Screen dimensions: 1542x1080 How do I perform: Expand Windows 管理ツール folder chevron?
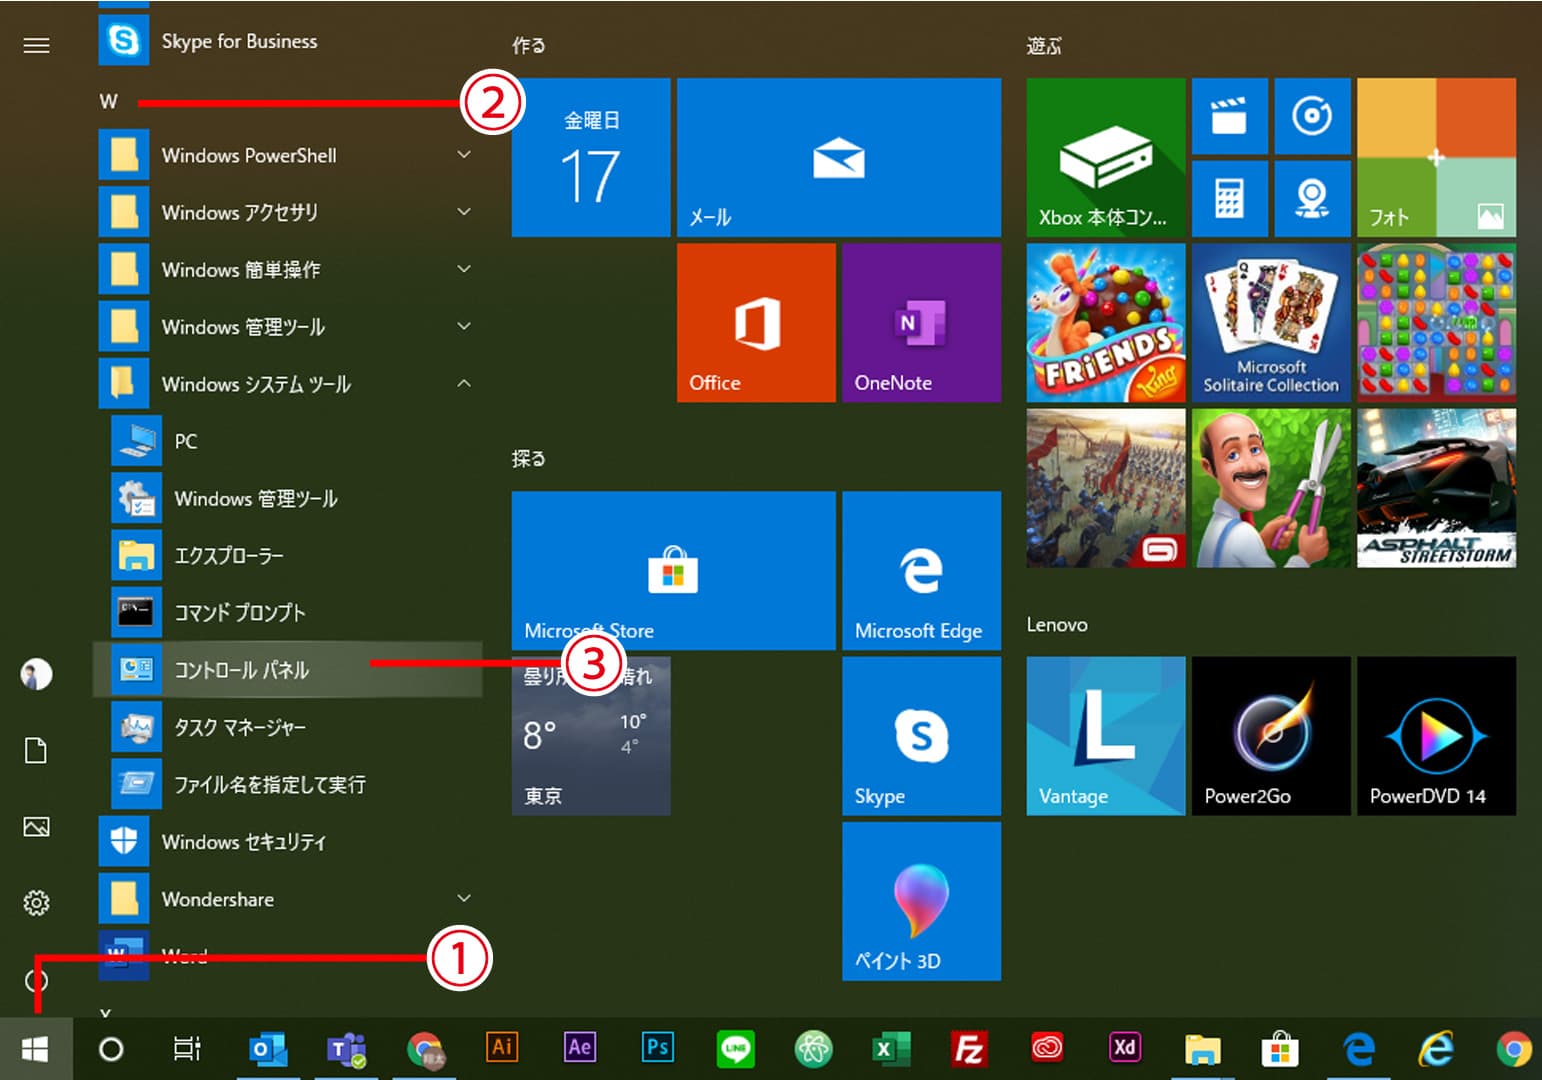coord(464,326)
